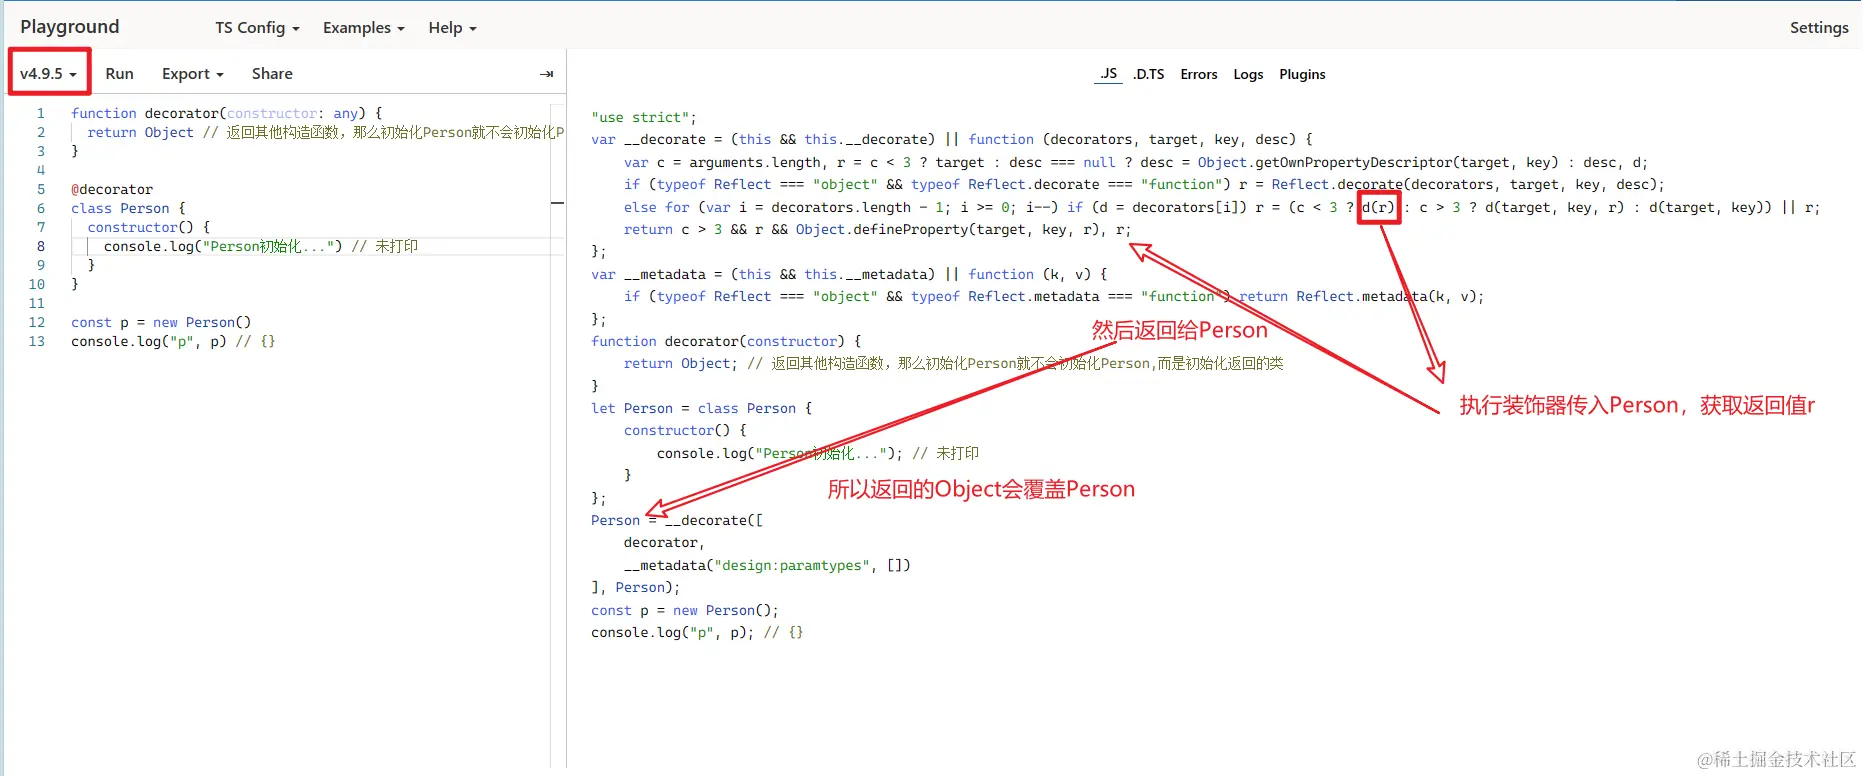The image size is (1863, 776).
Task: Collapse the sidebar using the arrow icon
Action: tap(546, 74)
